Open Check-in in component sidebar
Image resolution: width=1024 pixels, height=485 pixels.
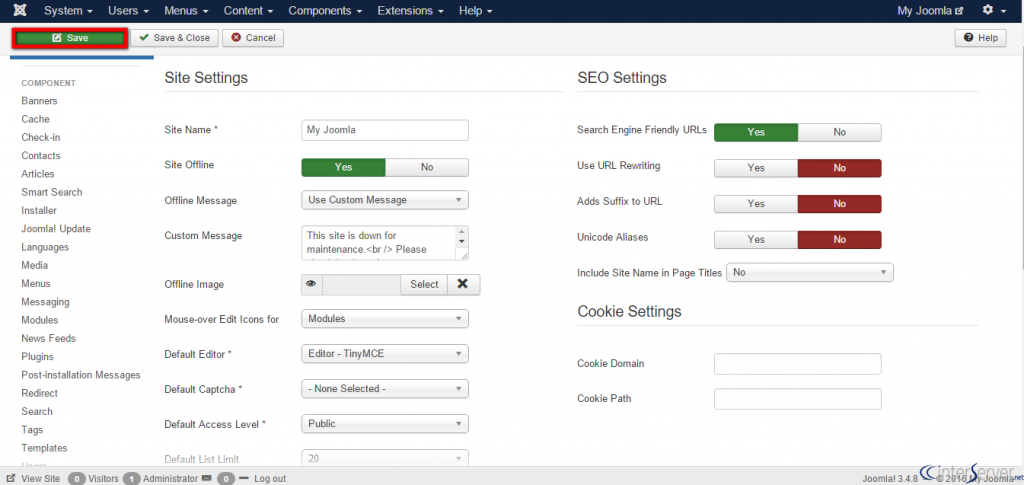point(40,138)
